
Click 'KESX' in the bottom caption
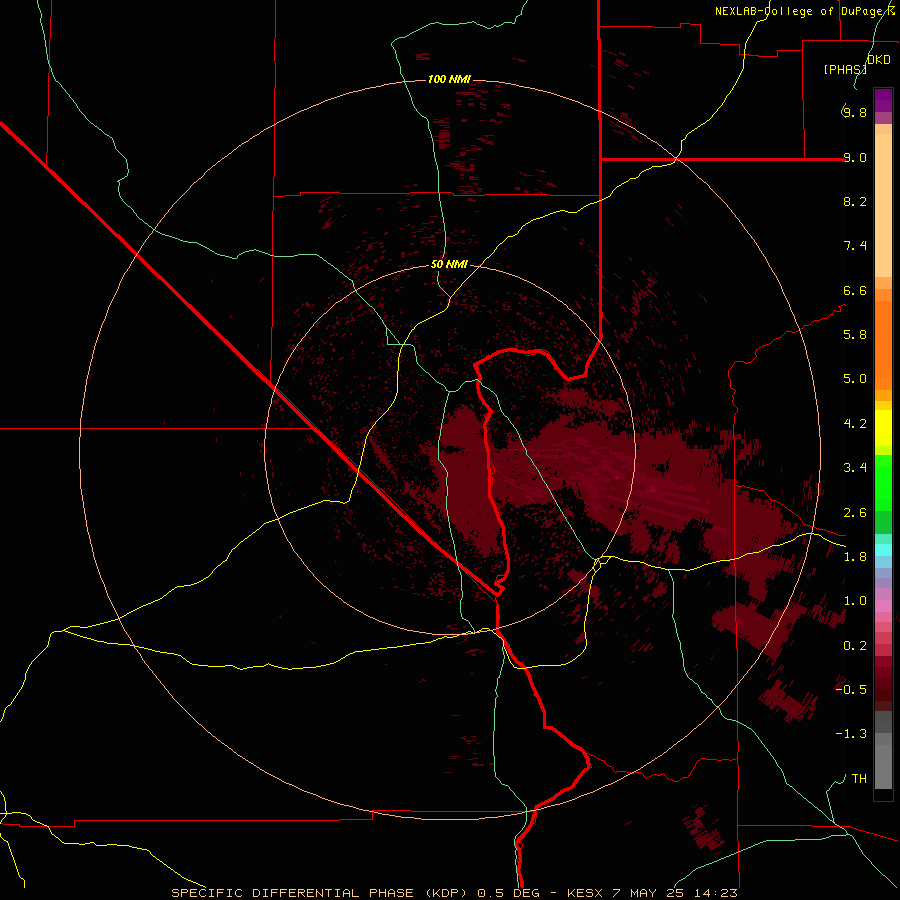tap(585, 893)
